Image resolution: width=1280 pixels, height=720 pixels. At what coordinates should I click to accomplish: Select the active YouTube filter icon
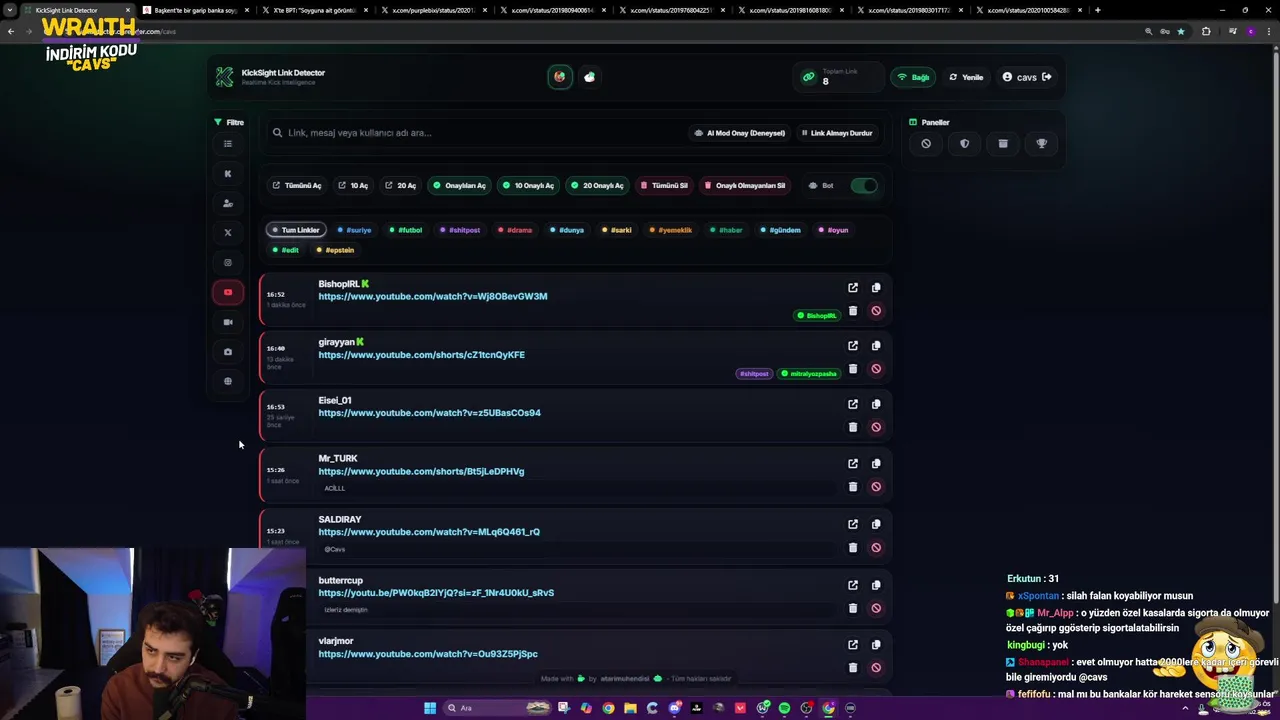click(228, 292)
